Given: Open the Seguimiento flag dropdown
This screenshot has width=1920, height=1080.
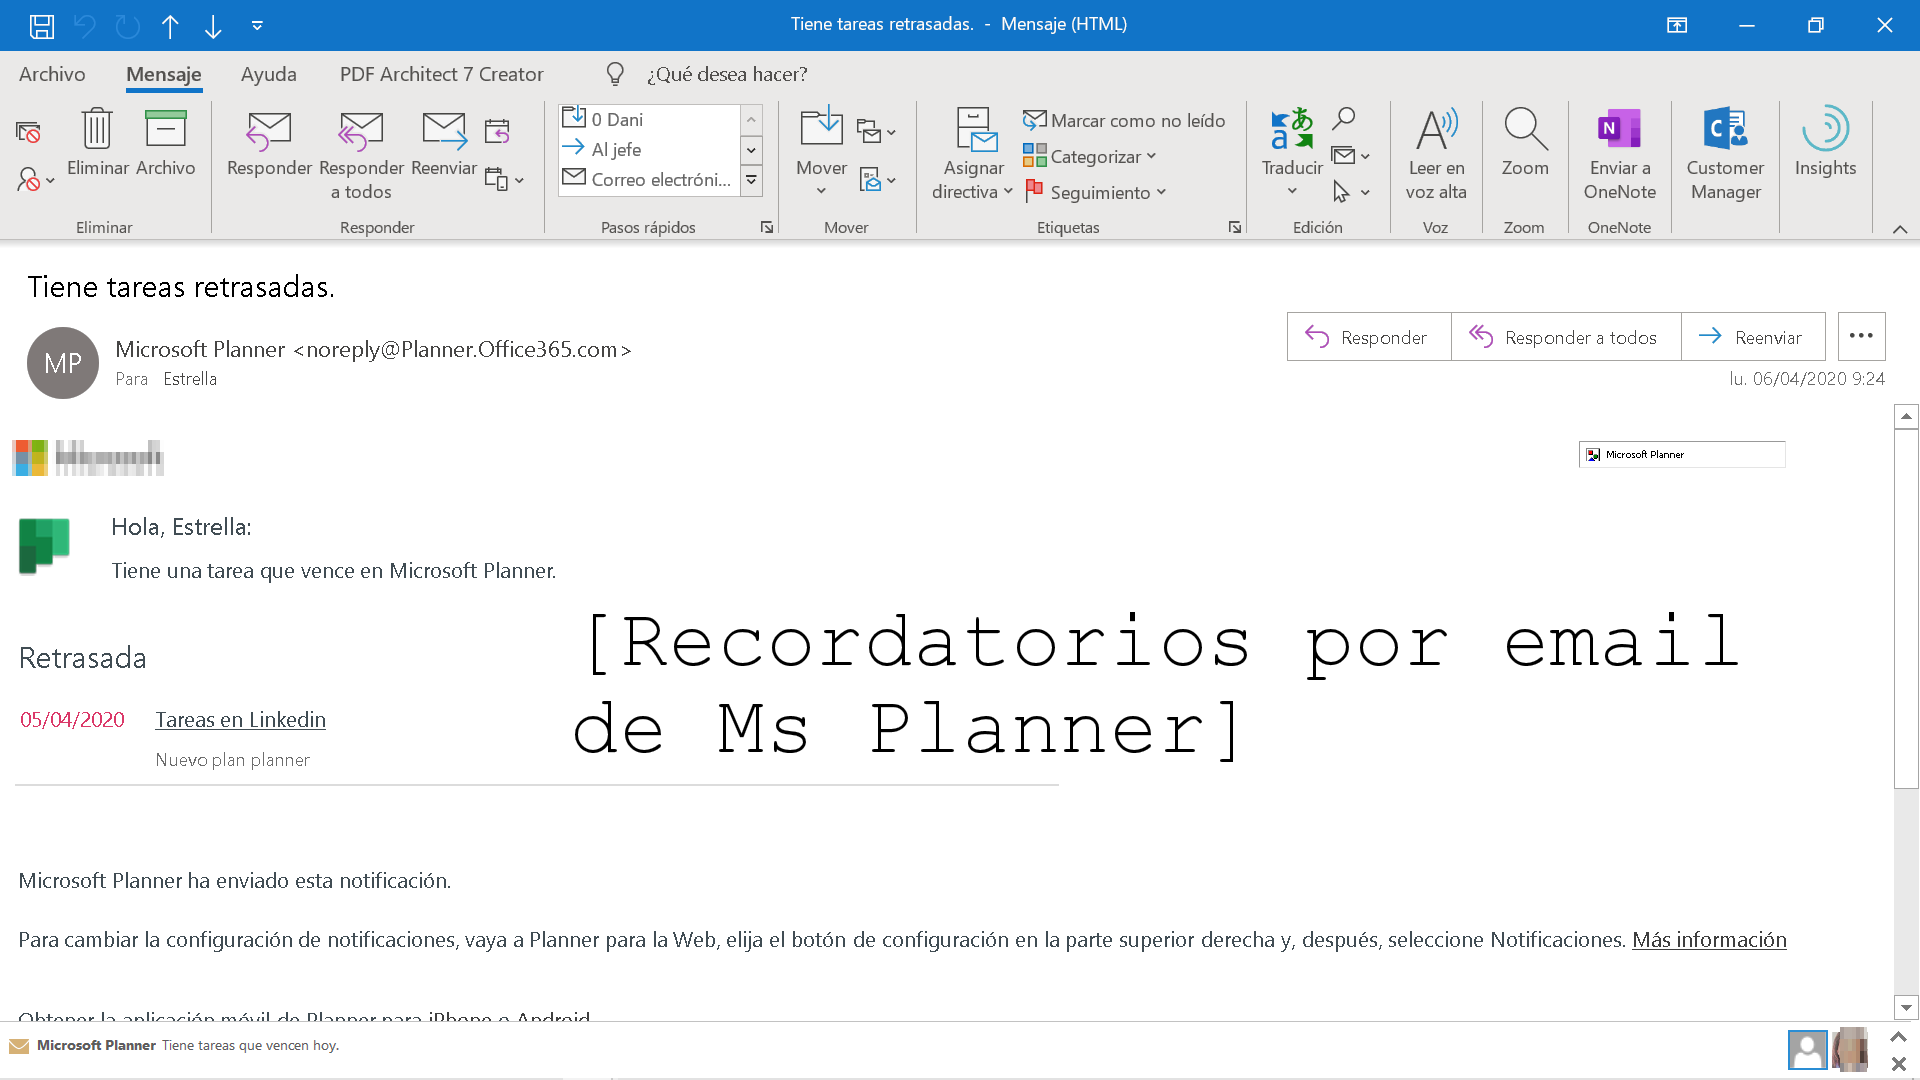Looking at the screenshot, I should (1095, 192).
